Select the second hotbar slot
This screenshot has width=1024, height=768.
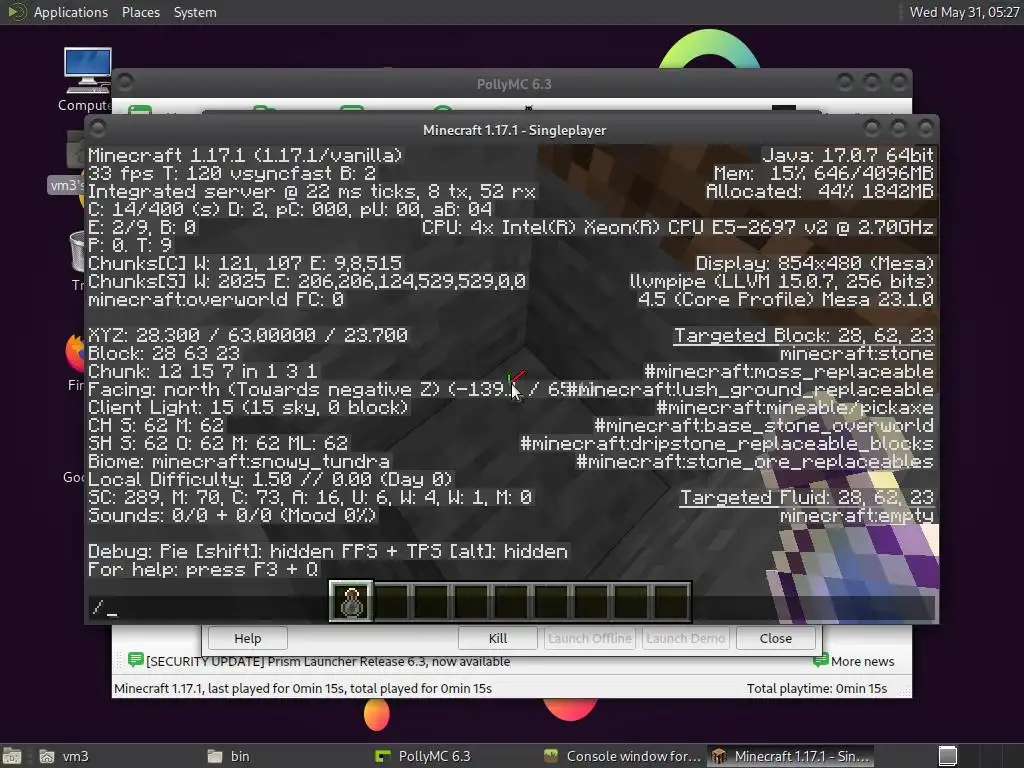point(392,601)
